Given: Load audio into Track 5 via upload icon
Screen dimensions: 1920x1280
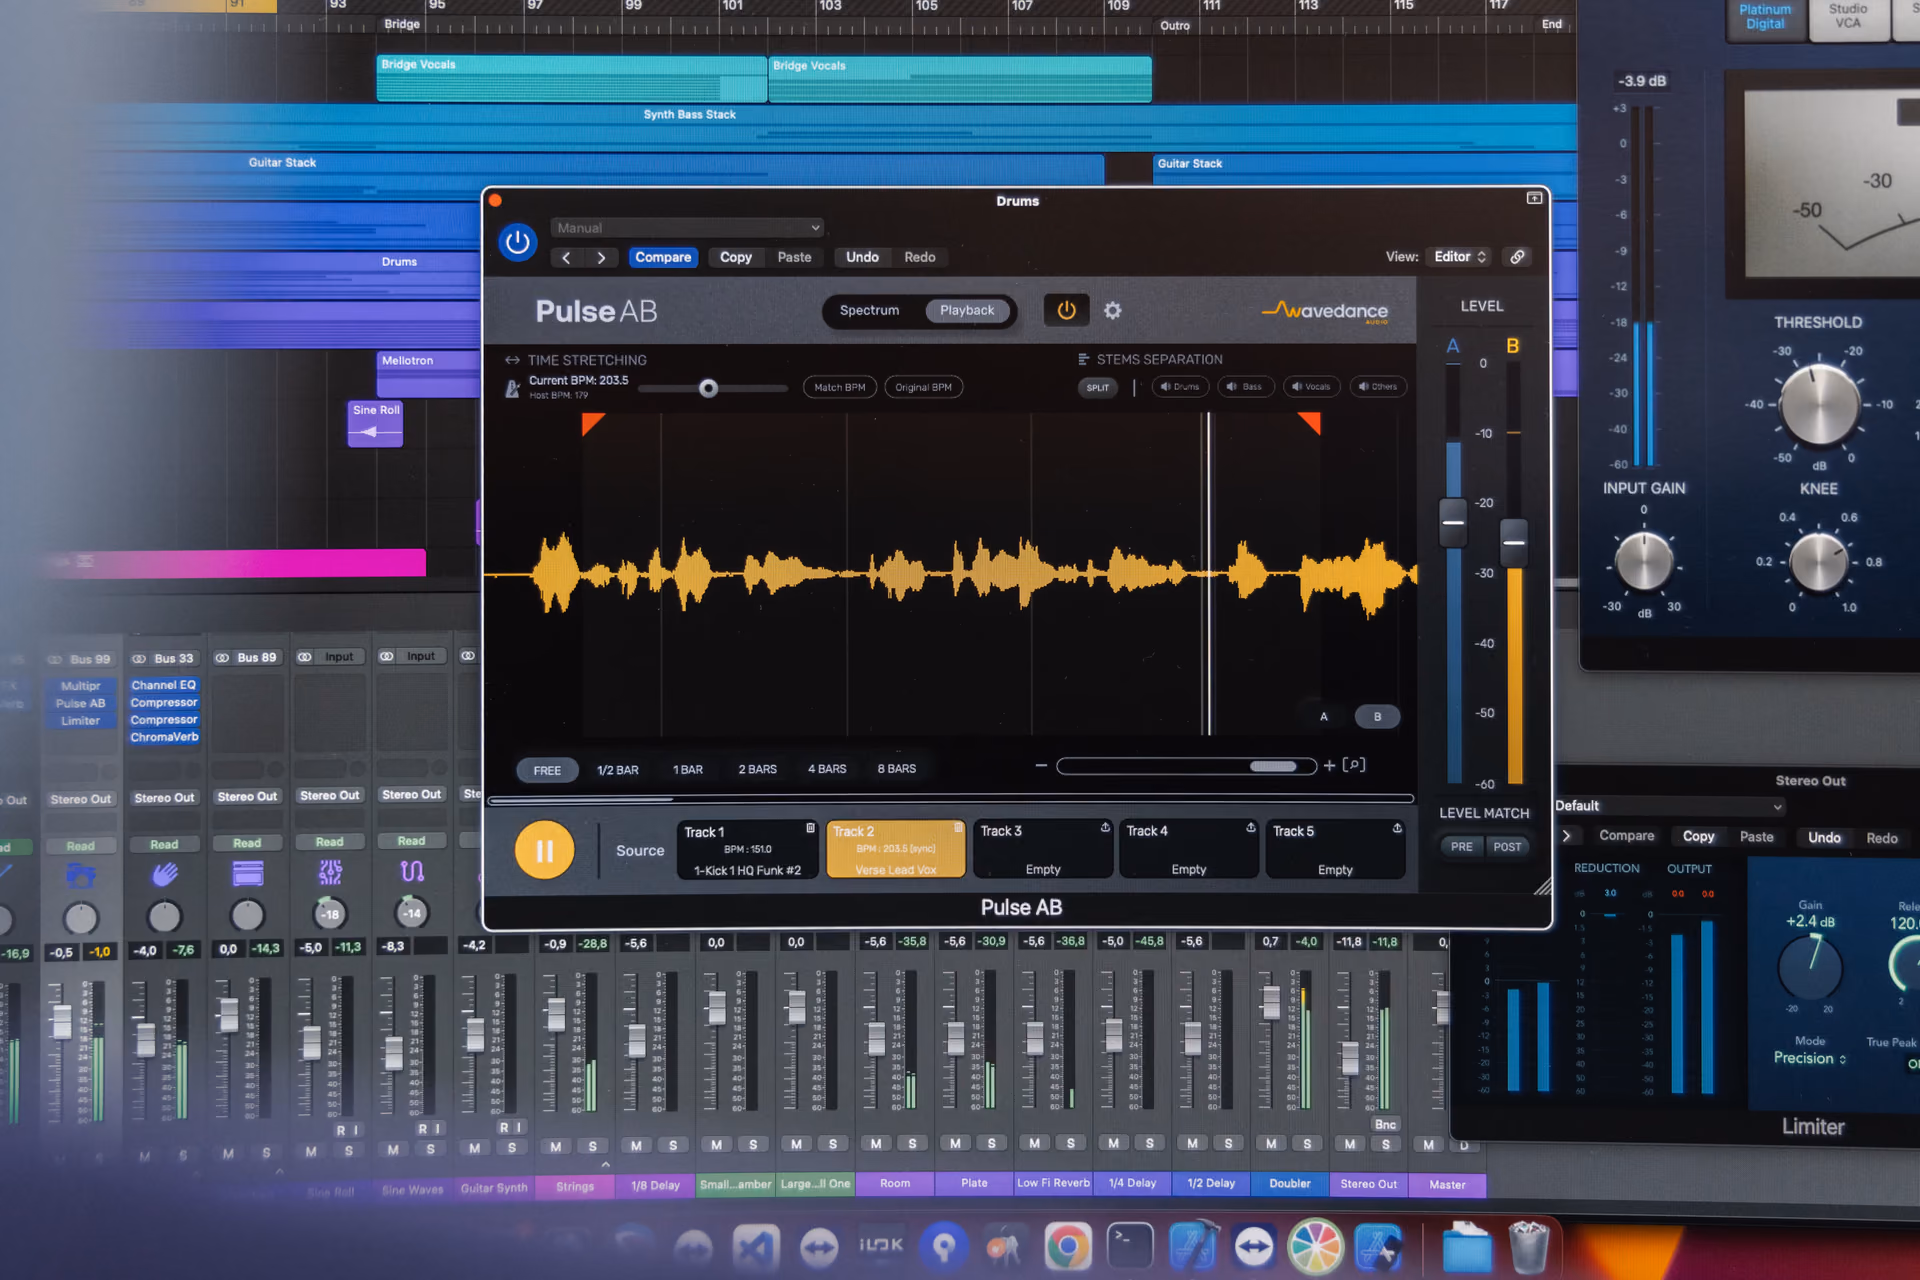Looking at the screenshot, I should [x=1397, y=828].
